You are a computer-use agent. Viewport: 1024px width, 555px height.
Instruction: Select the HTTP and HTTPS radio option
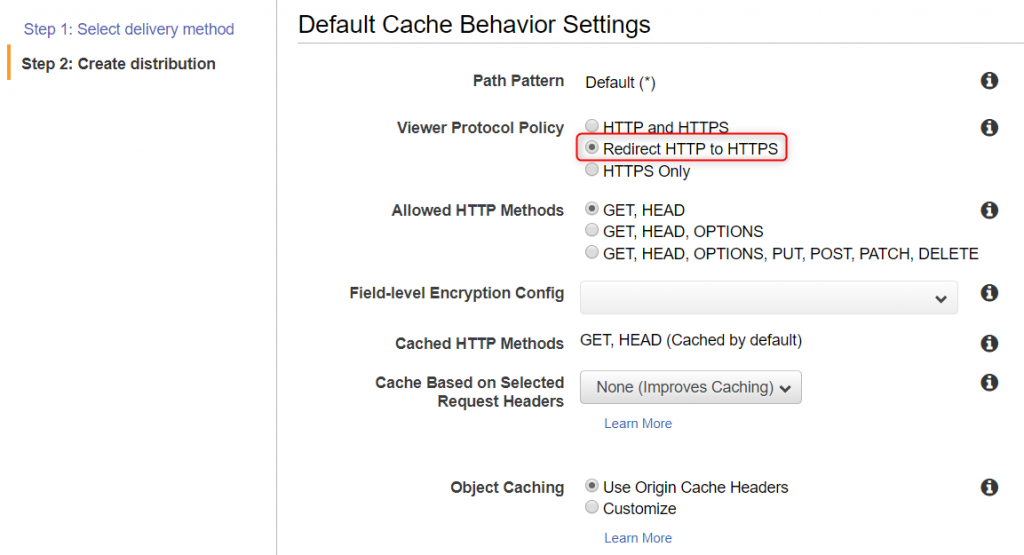click(592, 125)
